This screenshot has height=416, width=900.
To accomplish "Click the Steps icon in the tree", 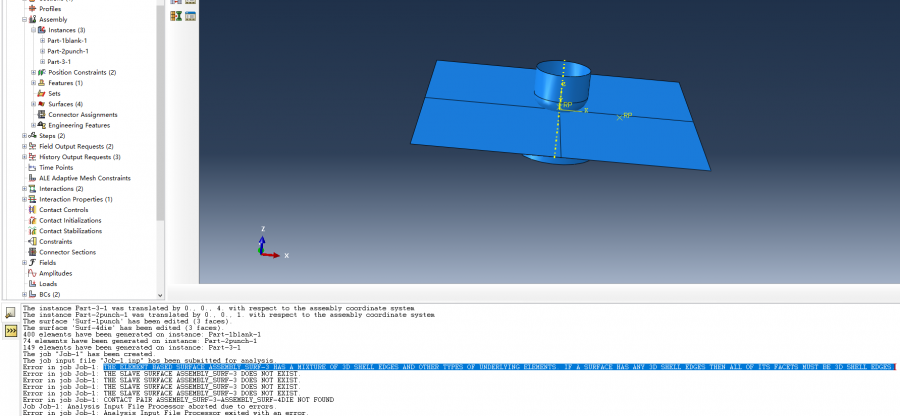I will point(32,135).
